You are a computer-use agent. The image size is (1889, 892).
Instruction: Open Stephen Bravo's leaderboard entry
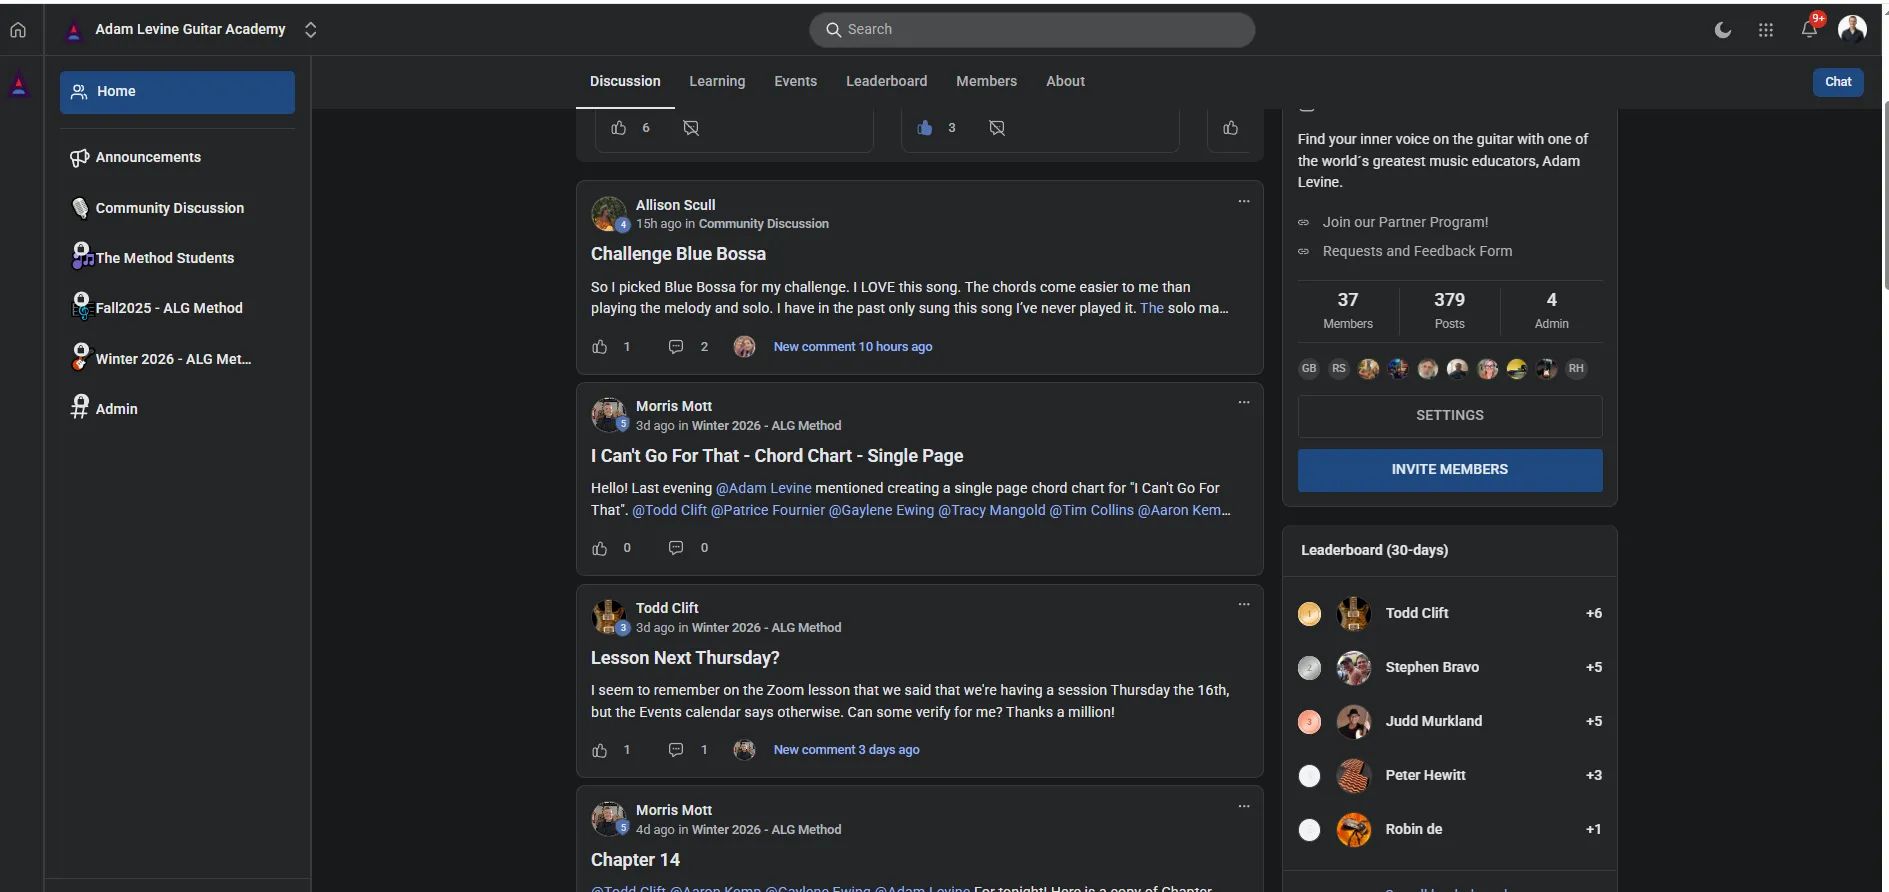click(x=1450, y=668)
